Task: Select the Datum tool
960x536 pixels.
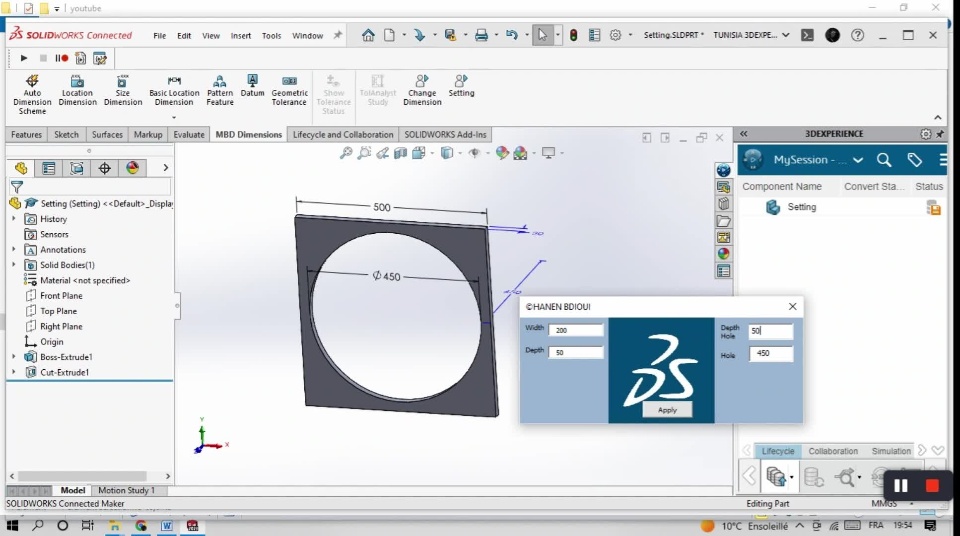Action: [252, 86]
